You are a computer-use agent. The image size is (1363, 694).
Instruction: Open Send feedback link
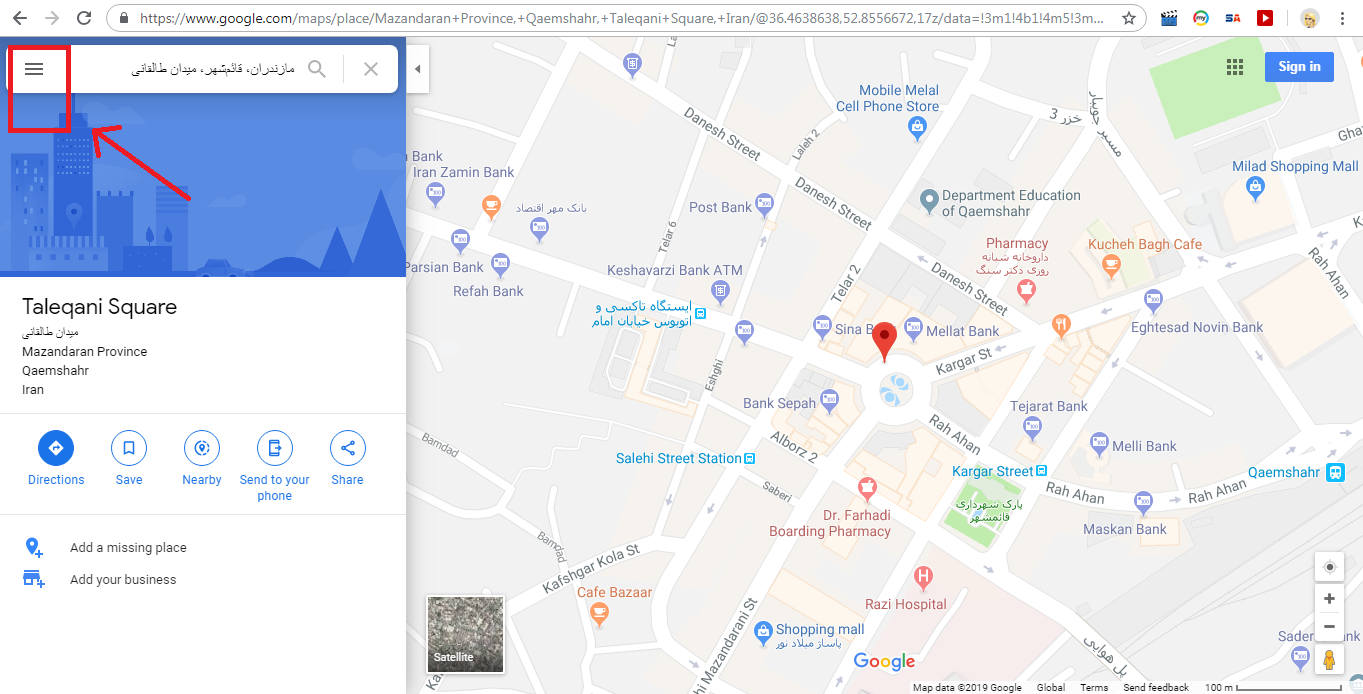click(x=1156, y=687)
